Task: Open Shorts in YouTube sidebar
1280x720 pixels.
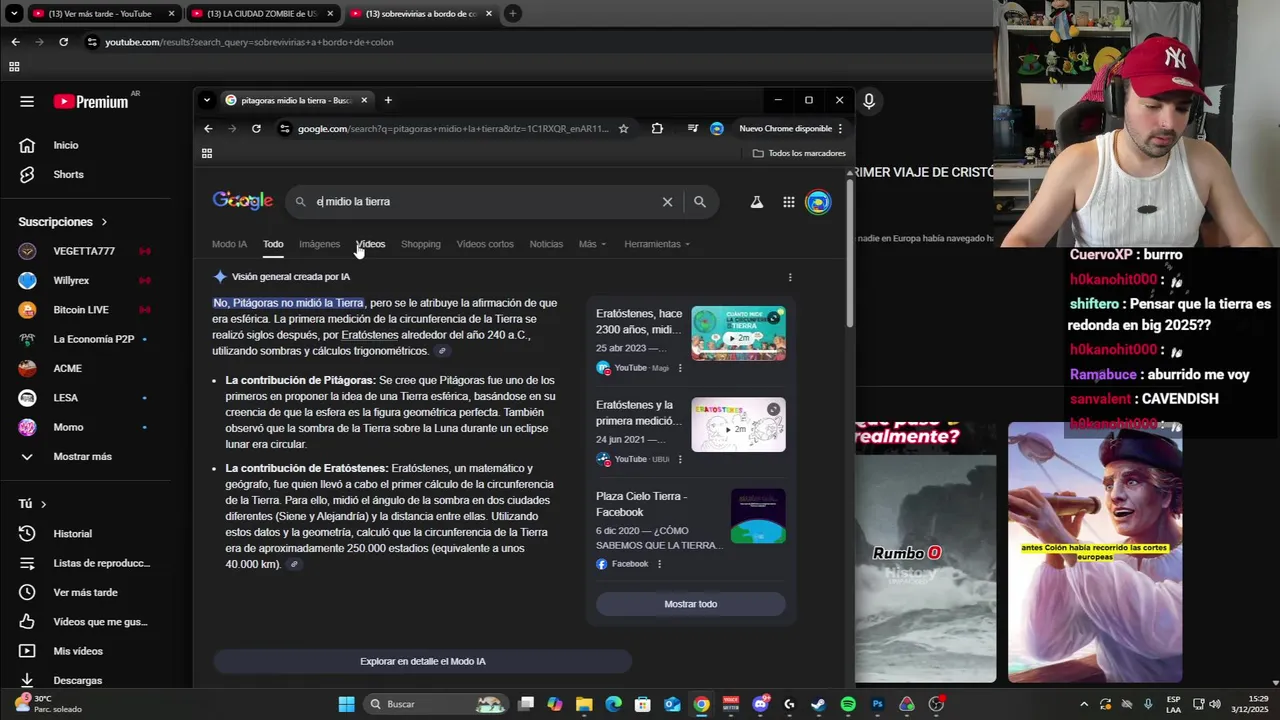Action: click(68, 174)
